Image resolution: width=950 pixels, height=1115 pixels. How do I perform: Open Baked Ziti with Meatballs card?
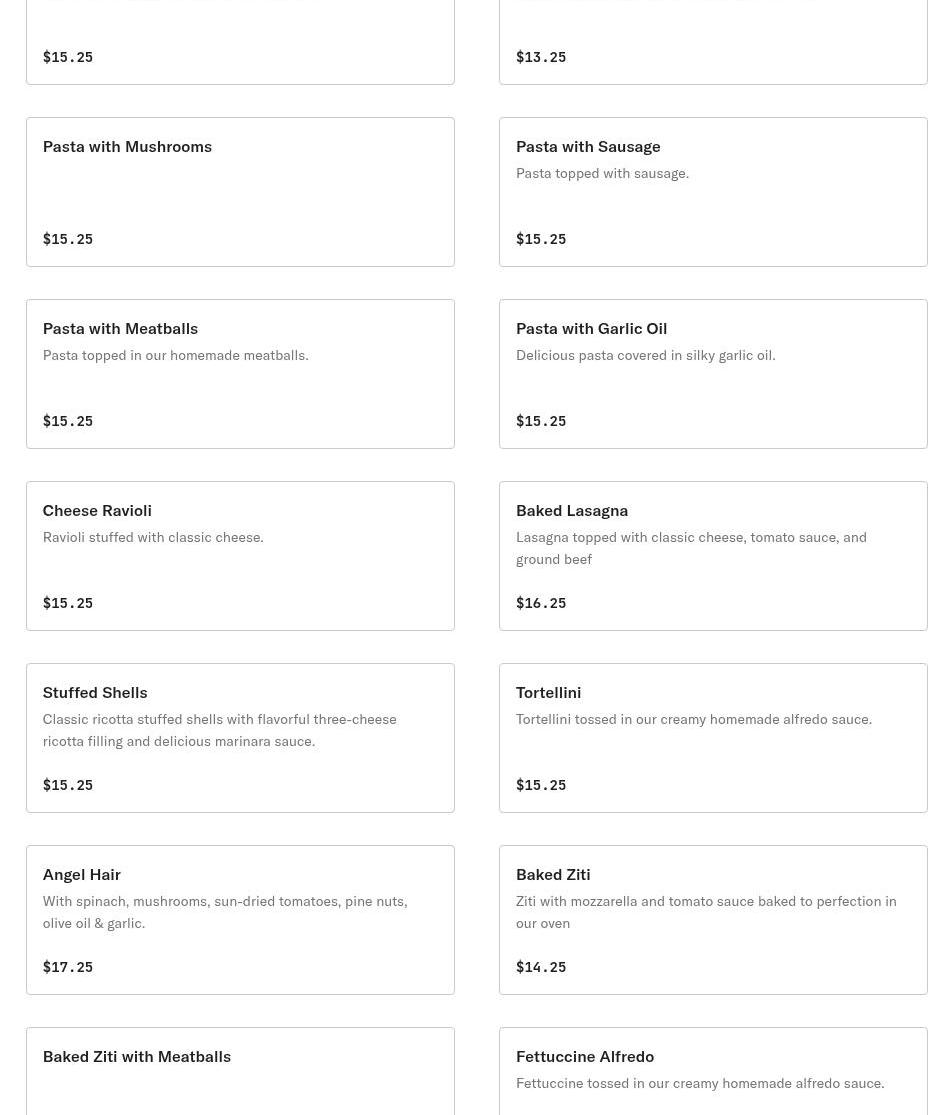(x=240, y=1072)
